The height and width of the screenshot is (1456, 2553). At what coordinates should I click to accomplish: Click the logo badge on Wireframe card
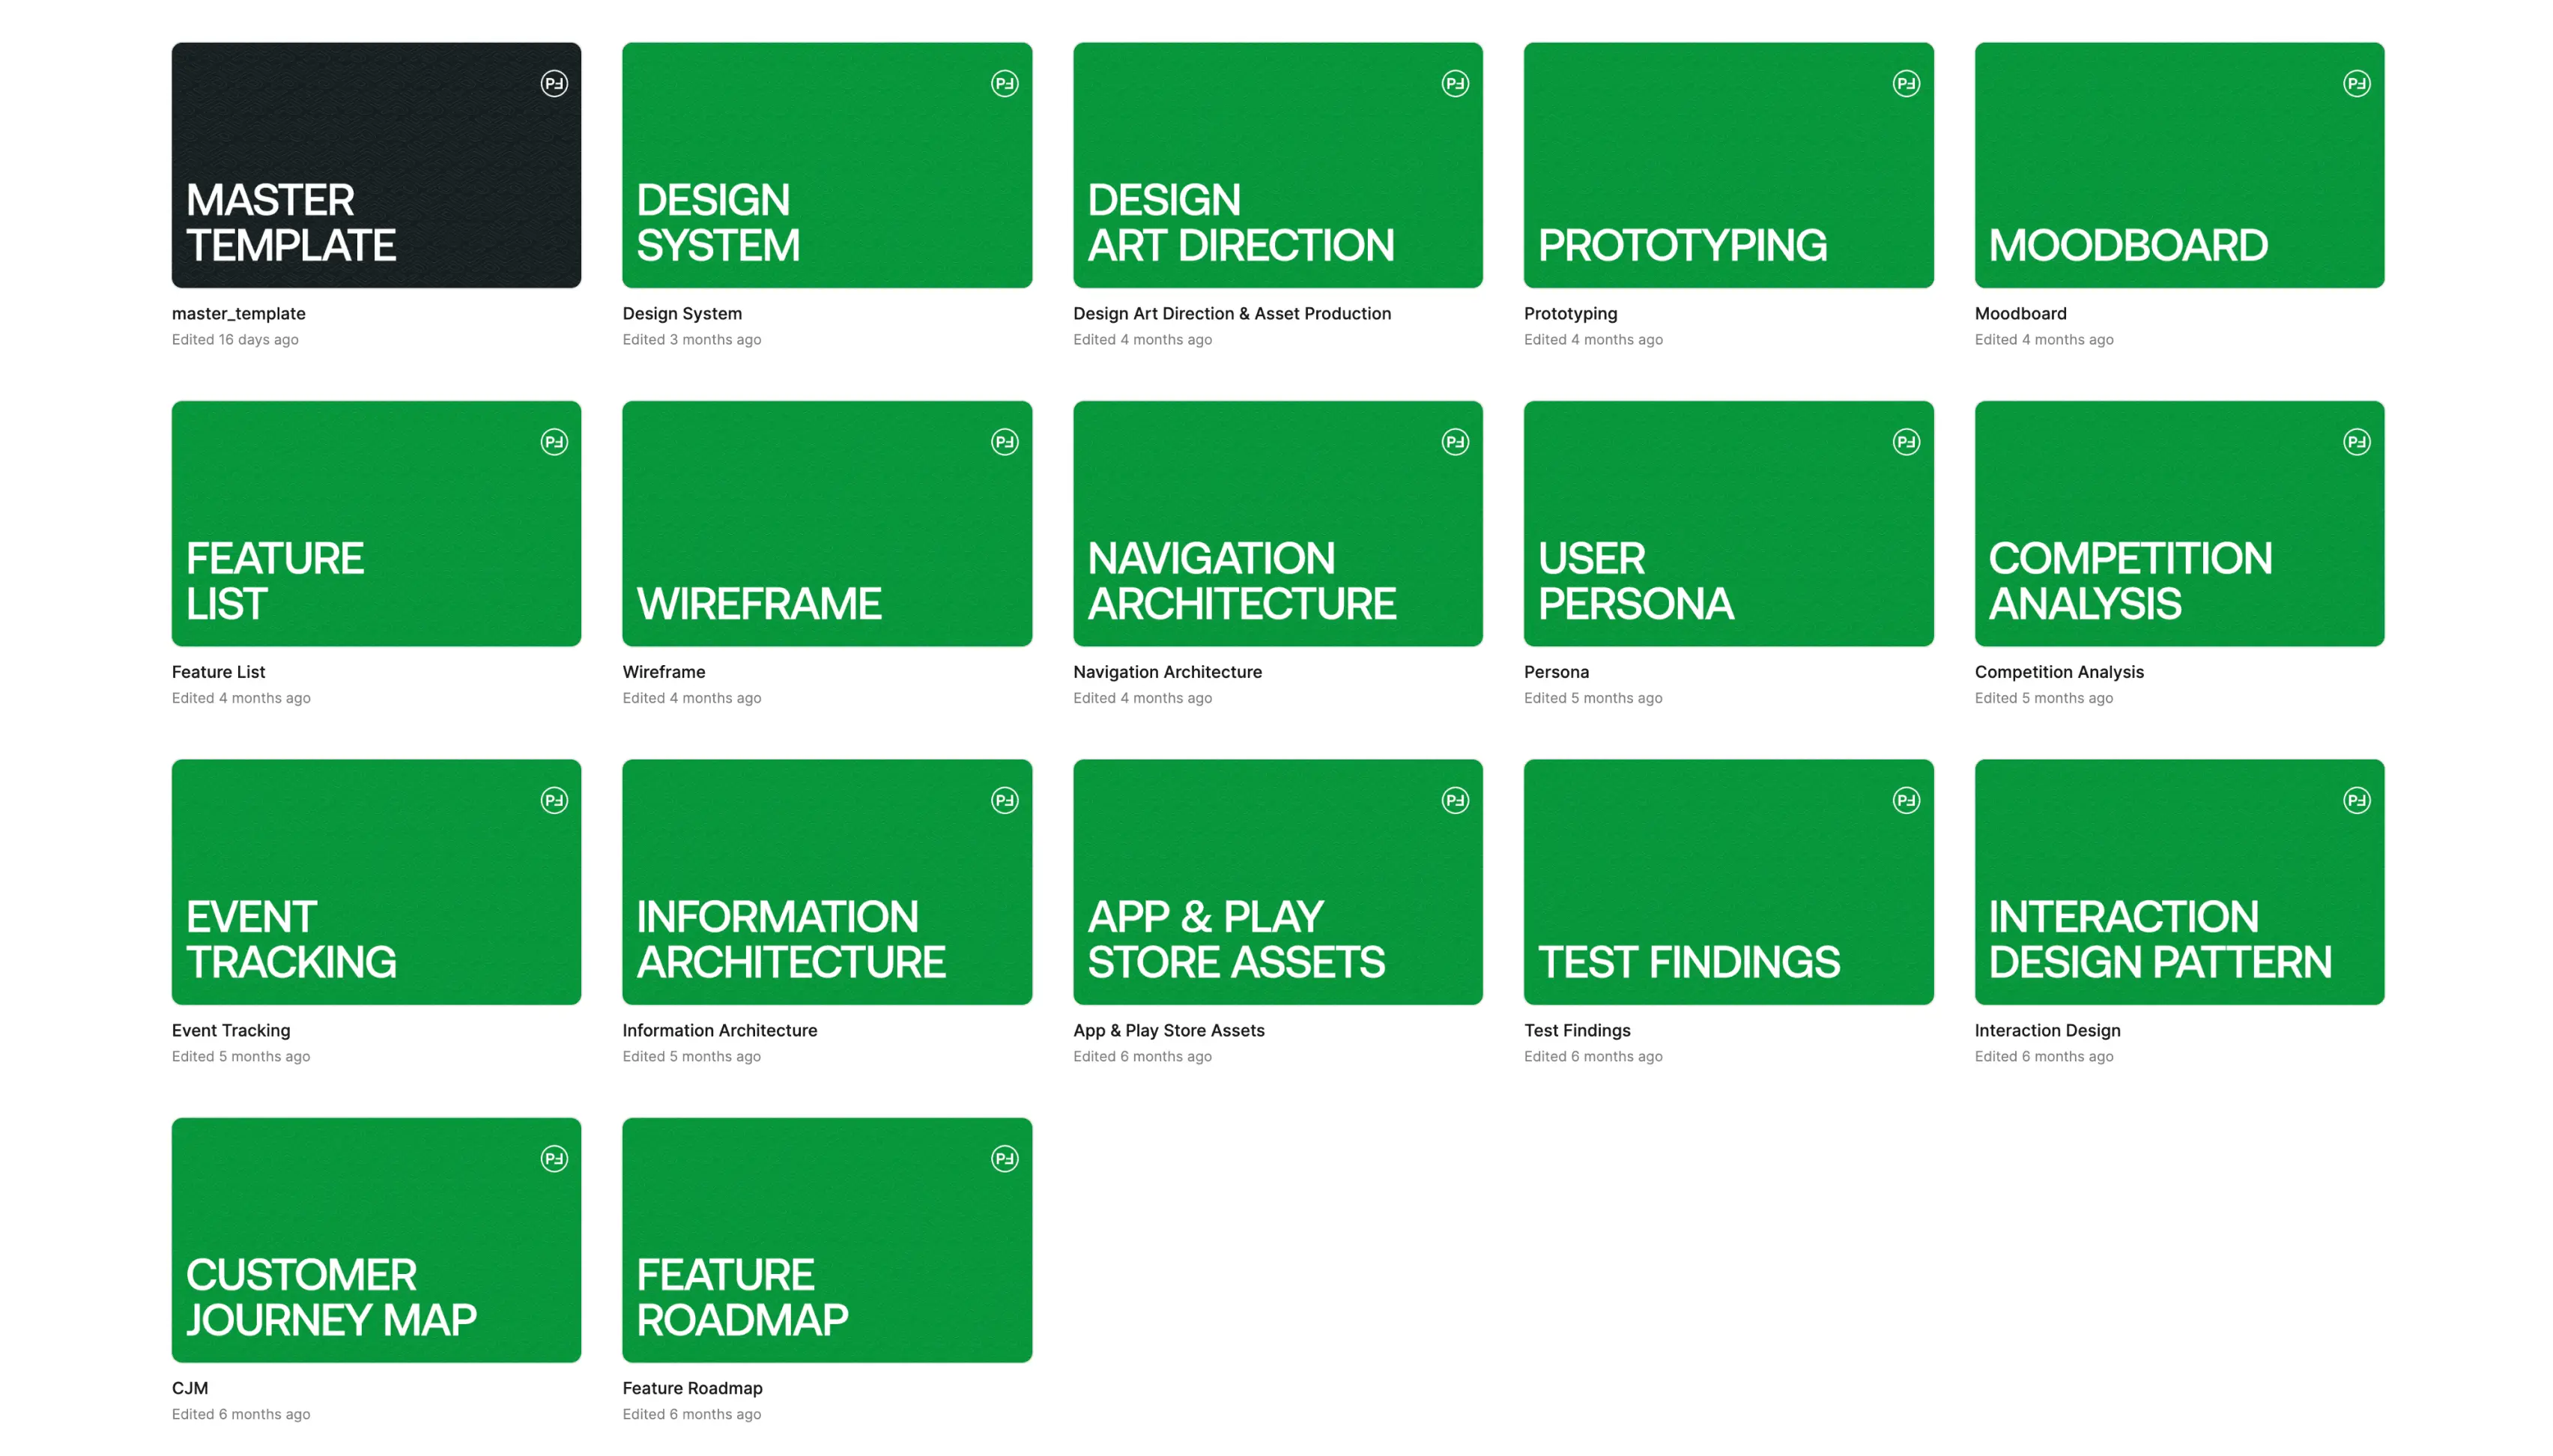[1004, 442]
